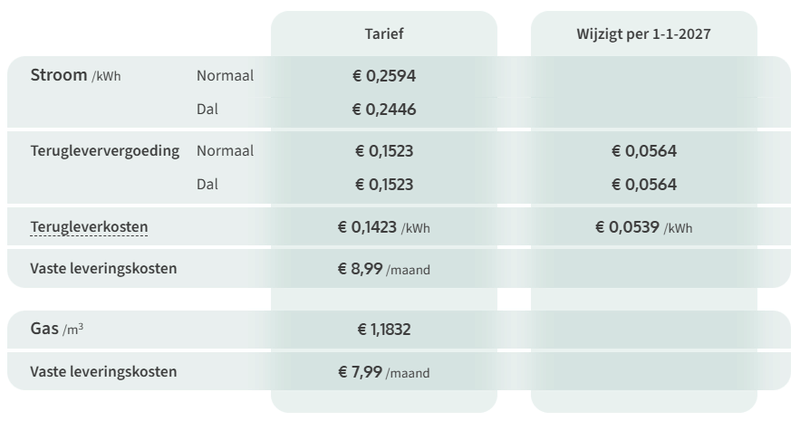Click the Terugleververgoeding row label
Screen dimensions: 800x421
(105, 151)
